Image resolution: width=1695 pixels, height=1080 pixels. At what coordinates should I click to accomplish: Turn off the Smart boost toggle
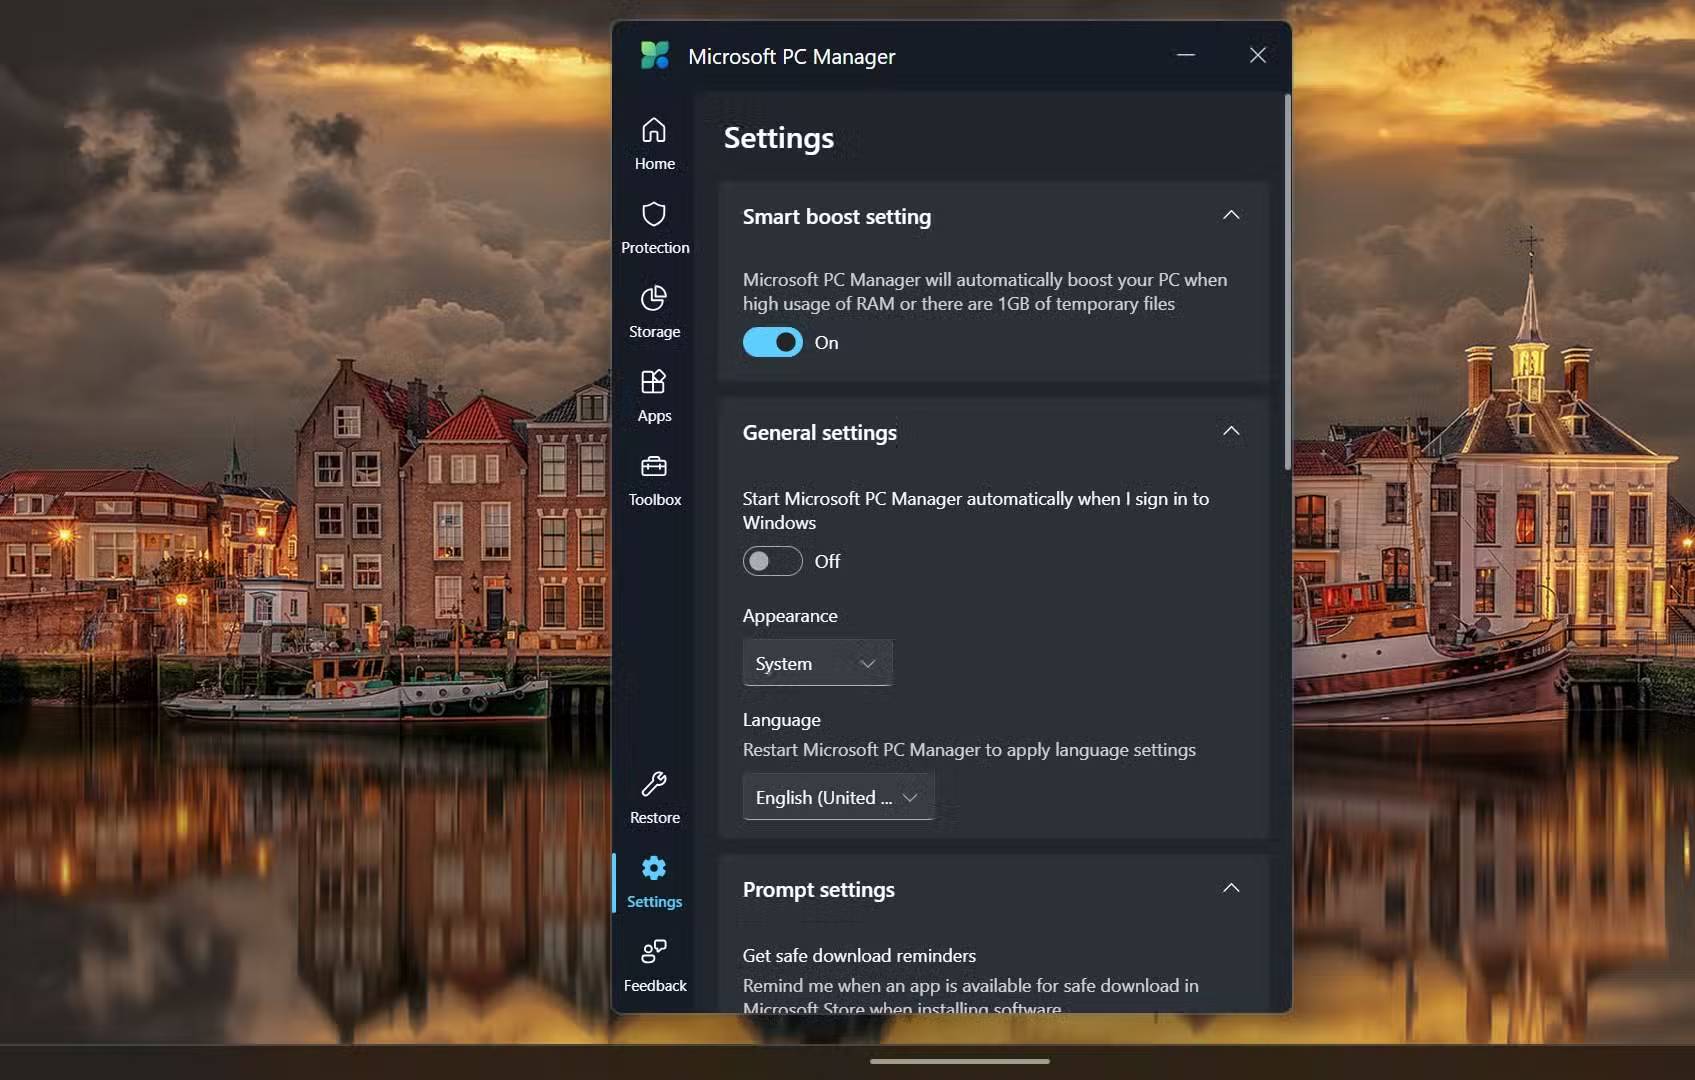(772, 343)
